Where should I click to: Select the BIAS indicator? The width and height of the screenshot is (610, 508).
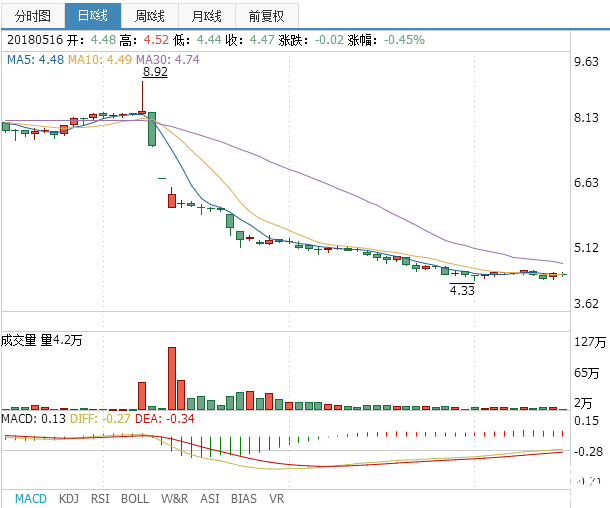(244, 498)
